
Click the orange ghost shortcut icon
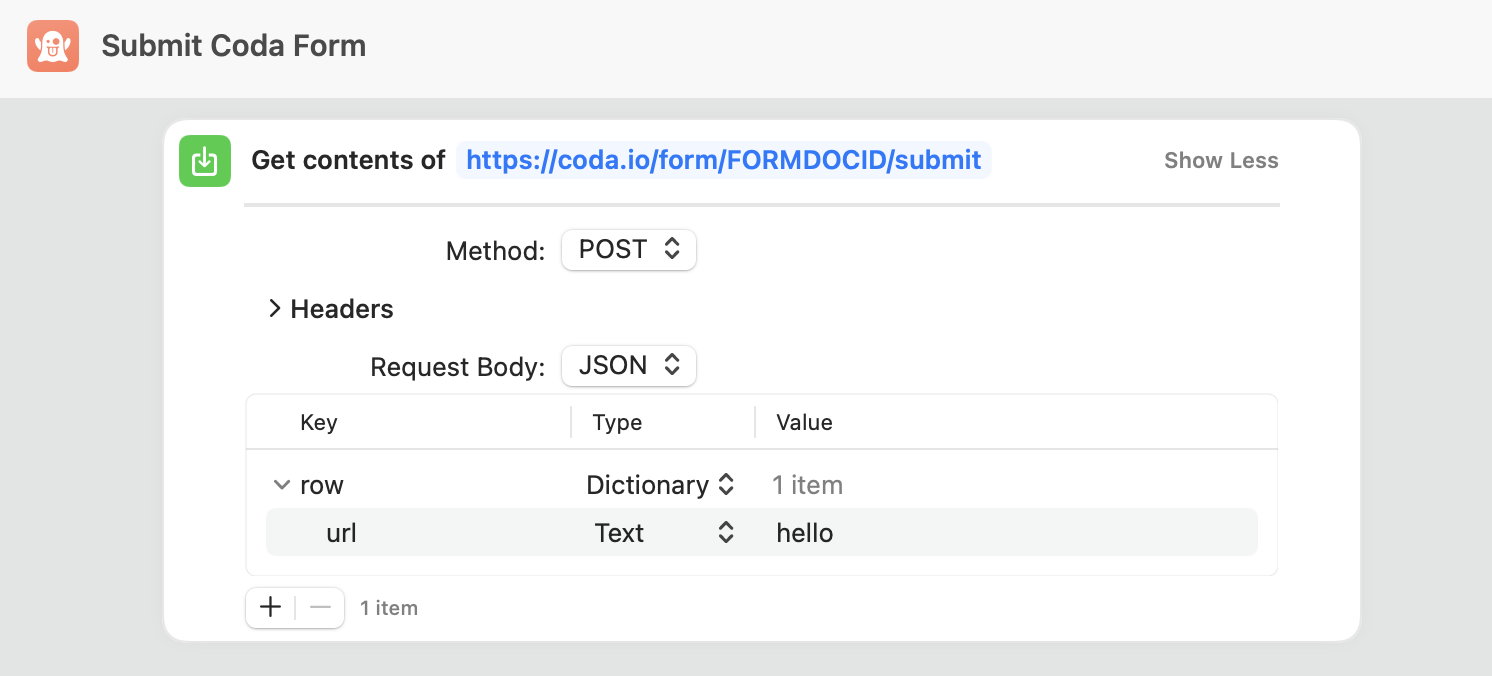click(53, 46)
